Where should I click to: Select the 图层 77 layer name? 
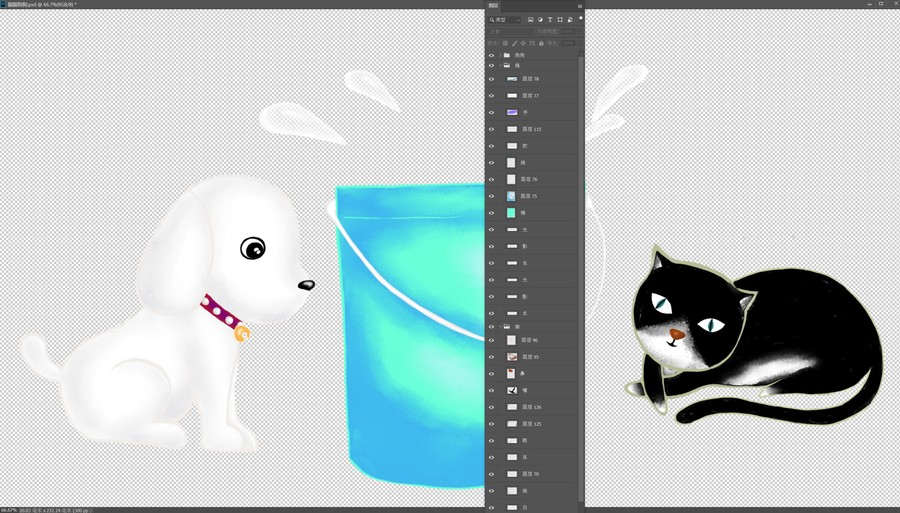530,96
